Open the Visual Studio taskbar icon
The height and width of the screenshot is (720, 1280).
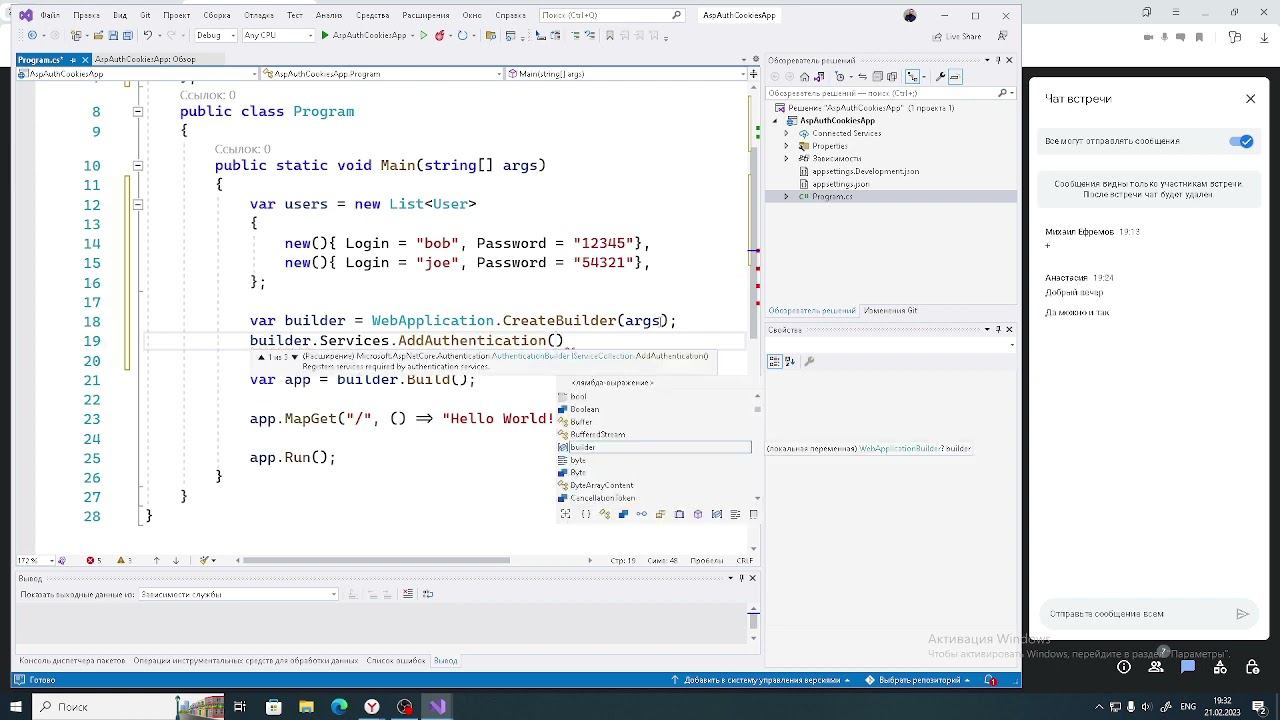click(437, 707)
